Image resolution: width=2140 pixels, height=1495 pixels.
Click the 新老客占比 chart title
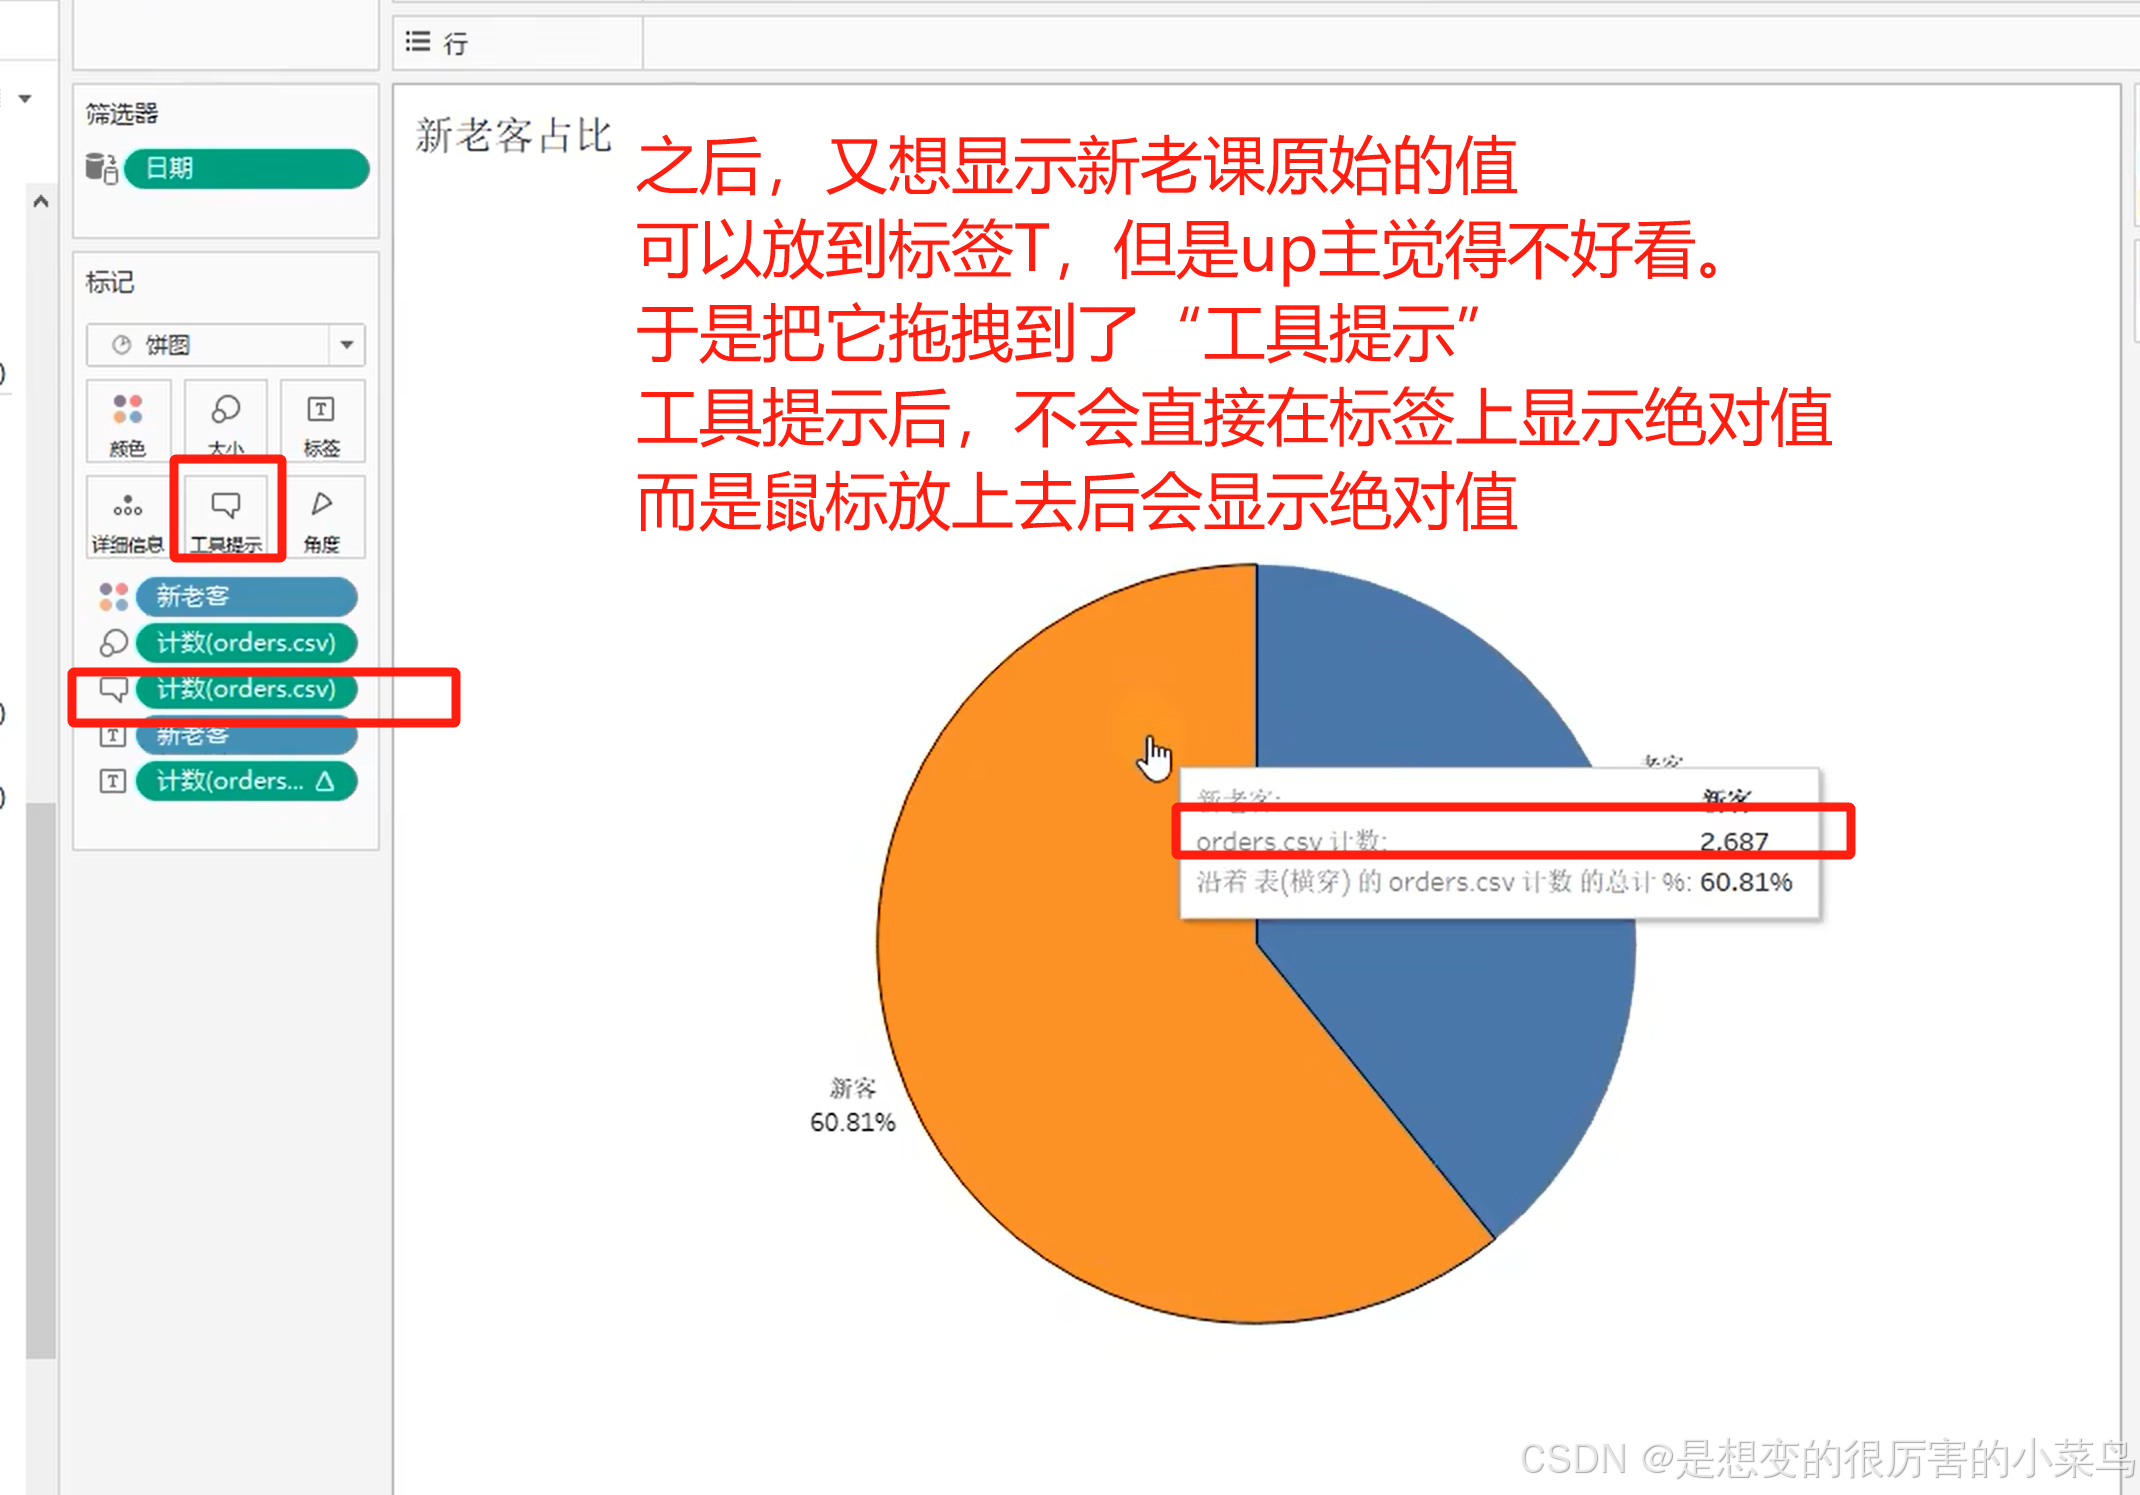(513, 135)
